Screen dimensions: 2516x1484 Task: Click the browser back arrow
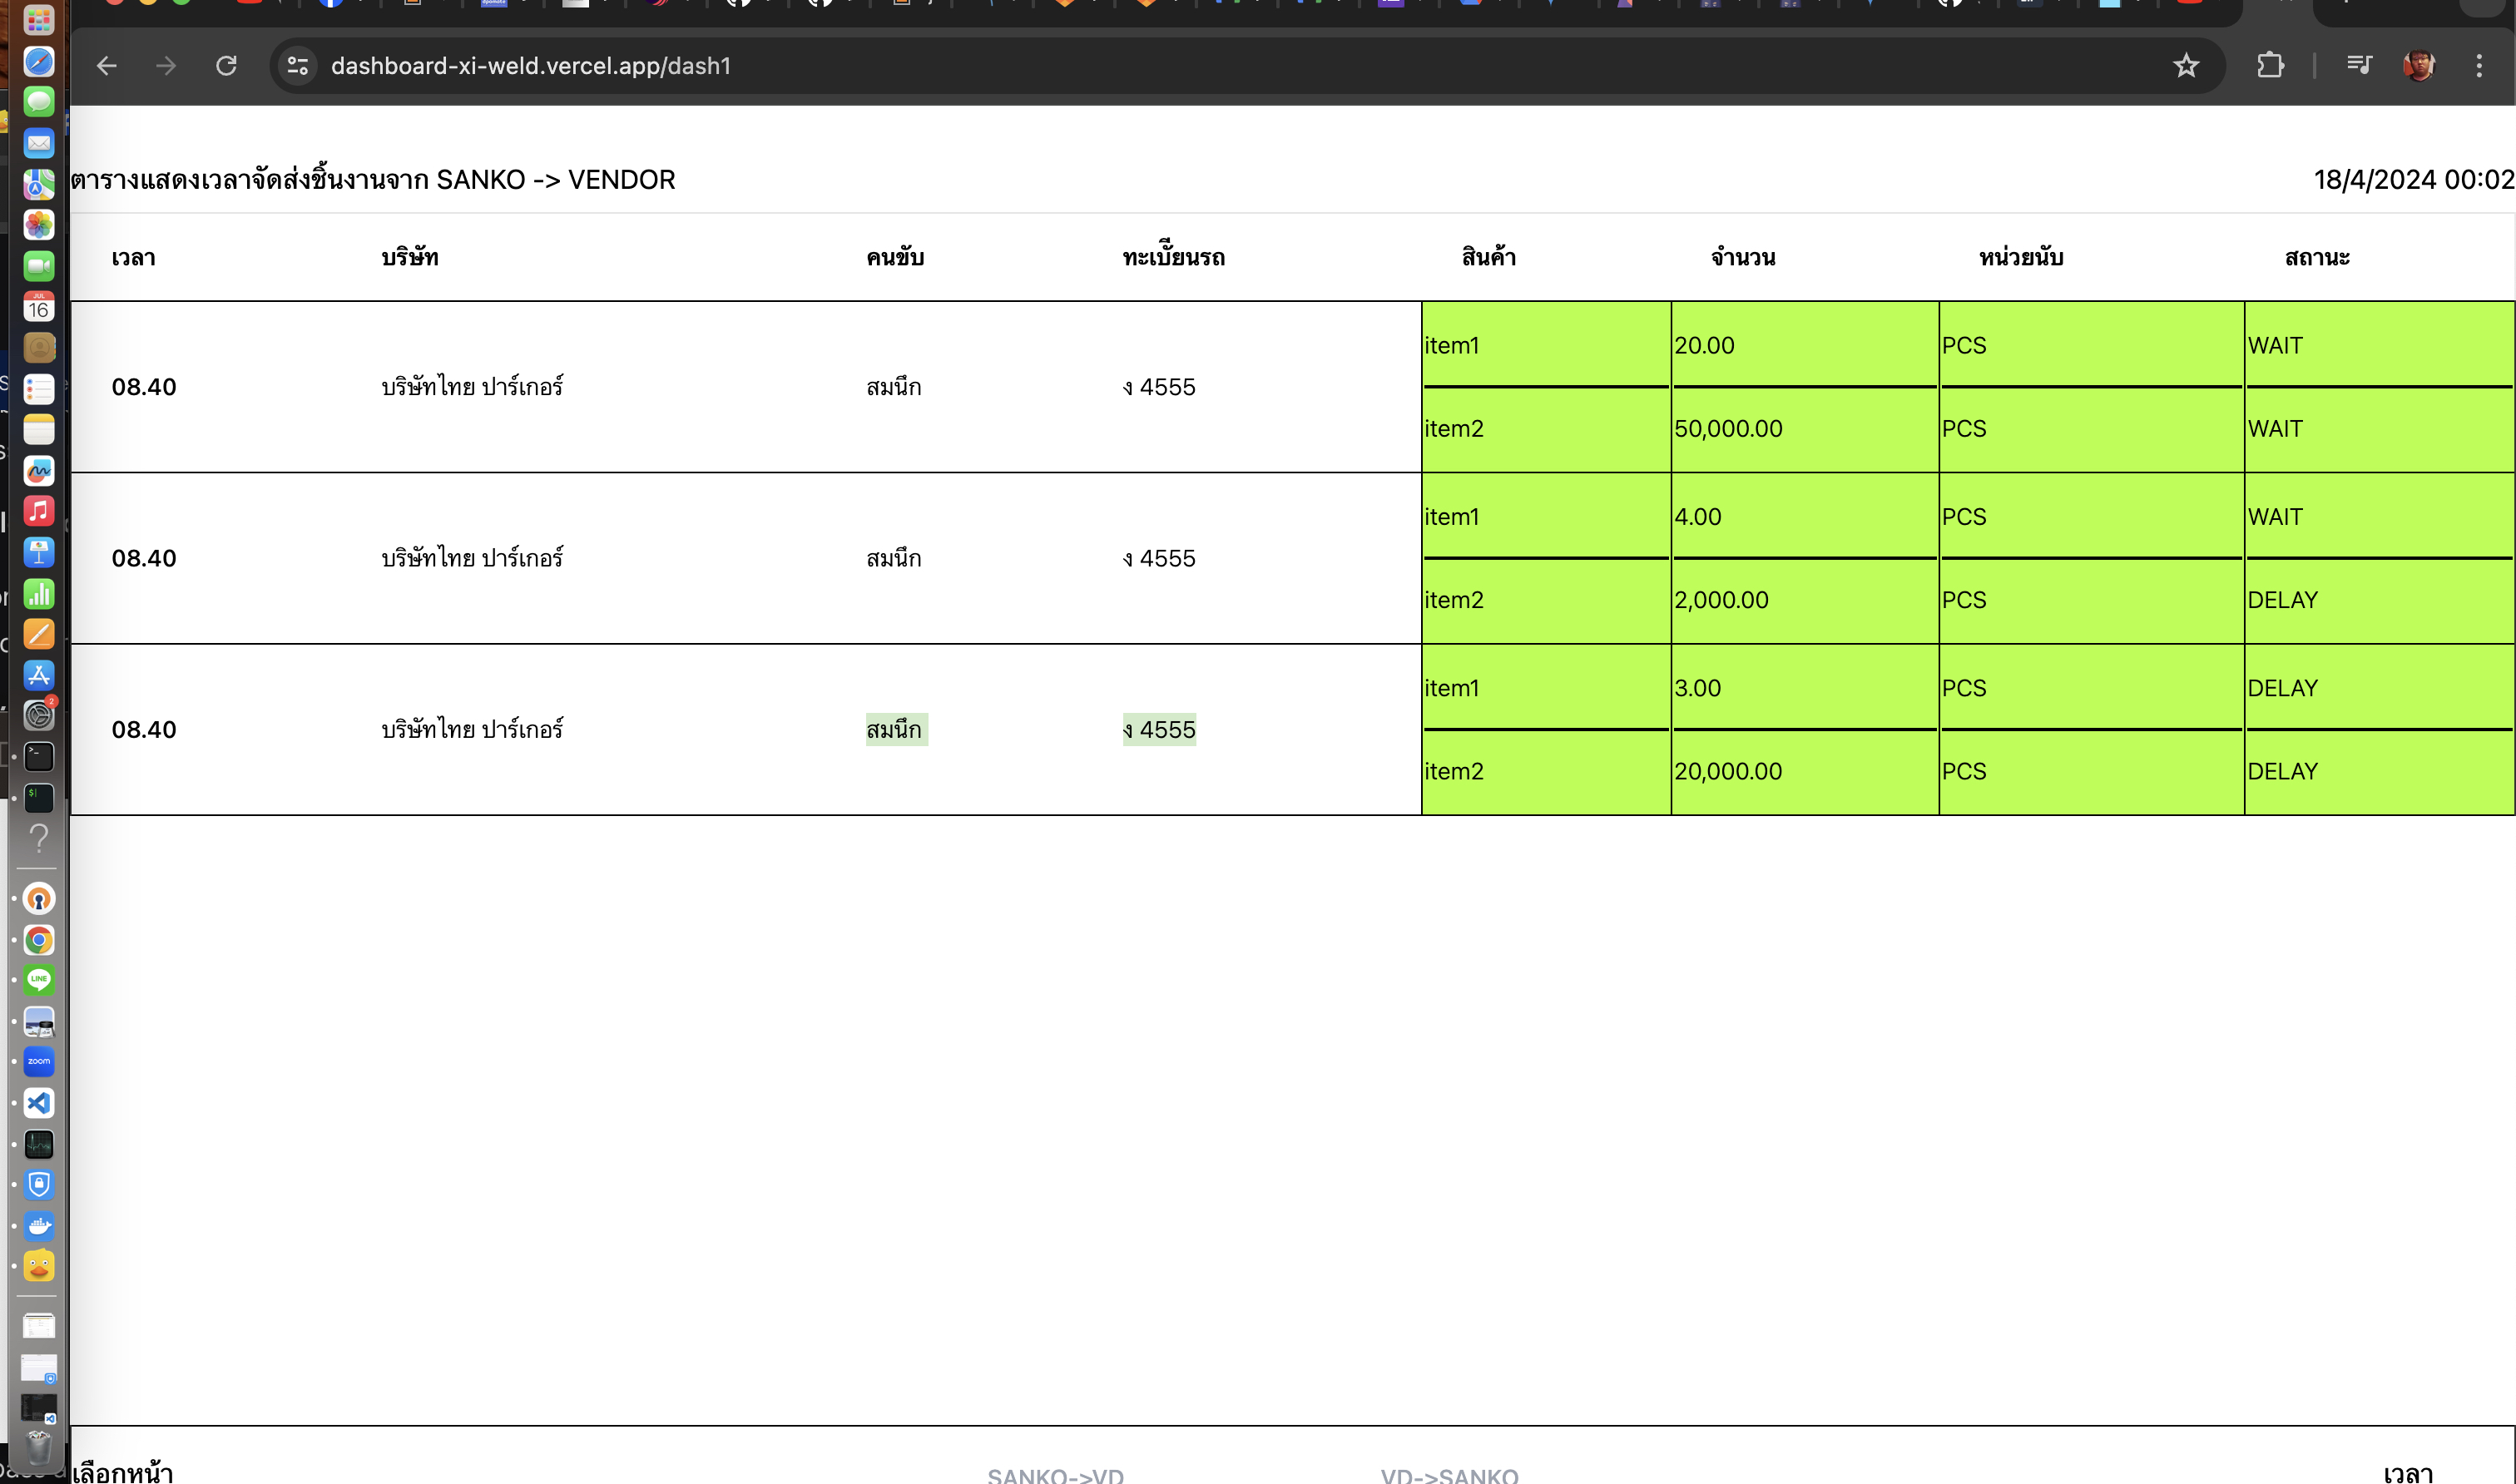107,66
